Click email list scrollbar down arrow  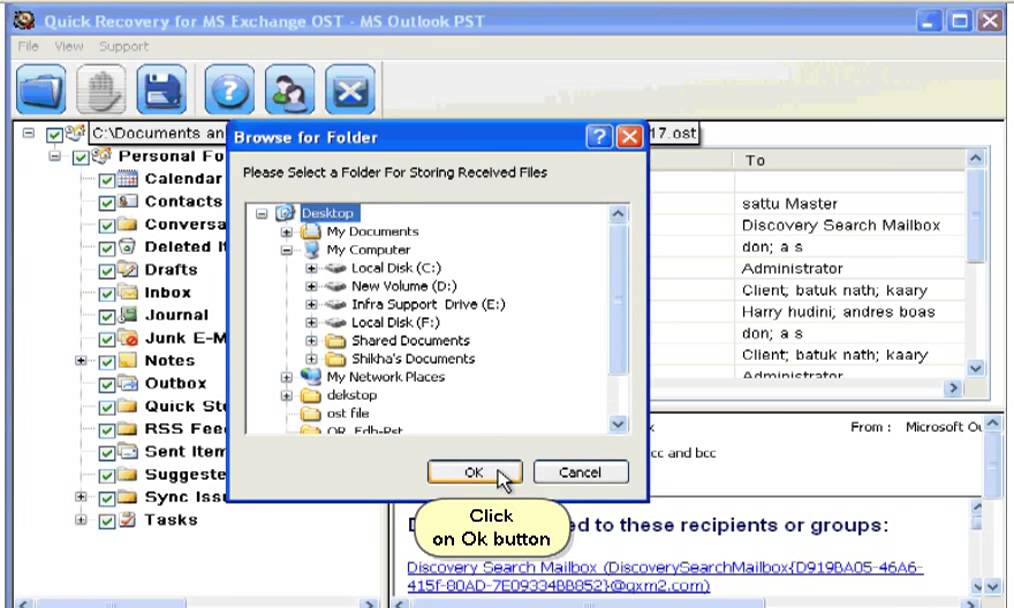click(x=975, y=368)
